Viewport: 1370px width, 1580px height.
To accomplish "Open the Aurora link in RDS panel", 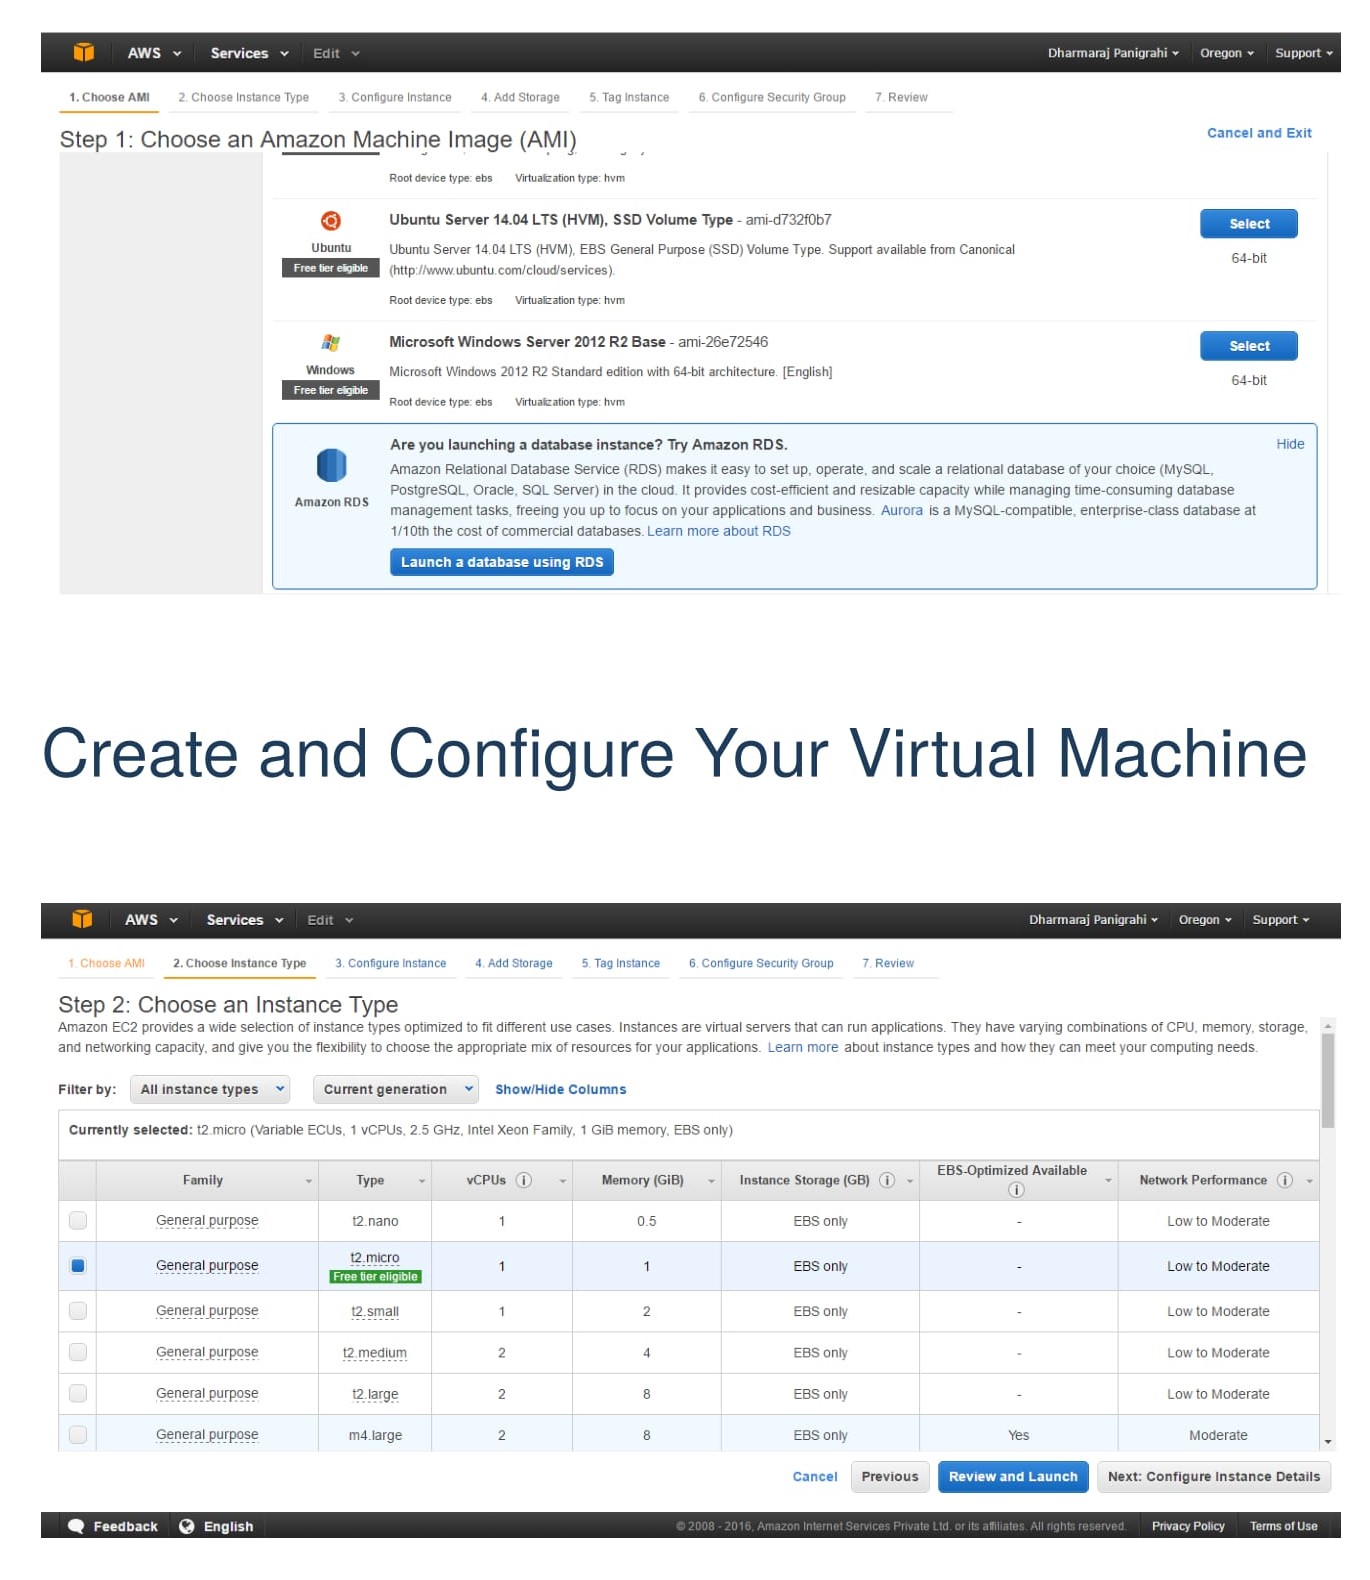I will click(902, 510).
